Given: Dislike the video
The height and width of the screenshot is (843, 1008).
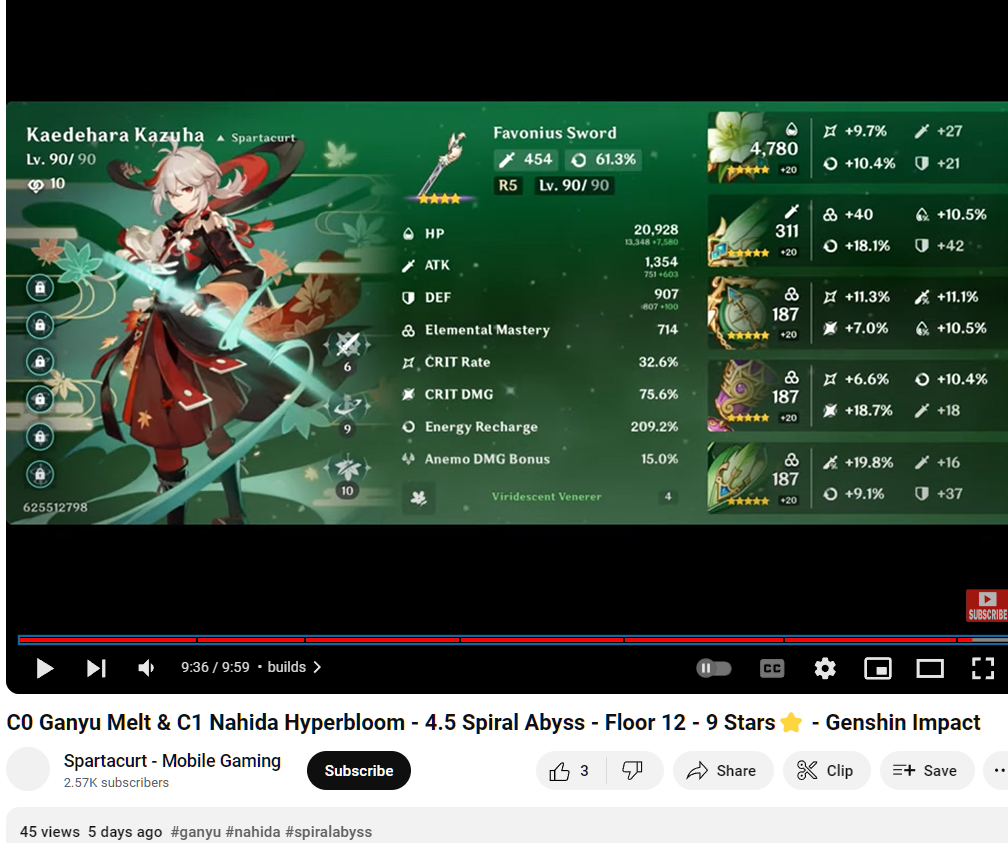Looking at the screenshot, I should [x=633, y=770].
